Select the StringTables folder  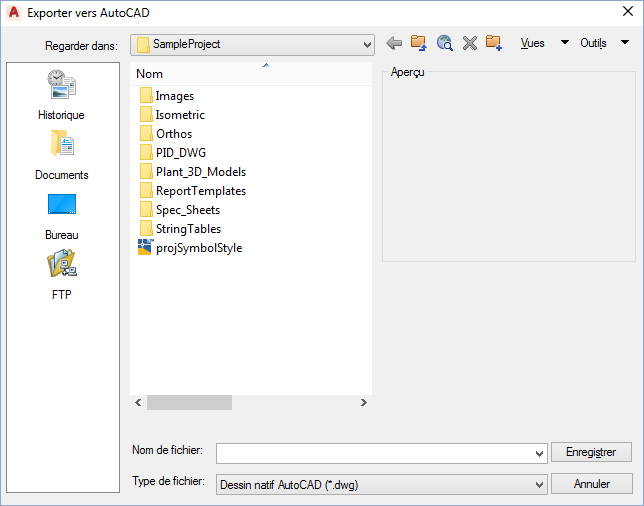pos(180,228)
